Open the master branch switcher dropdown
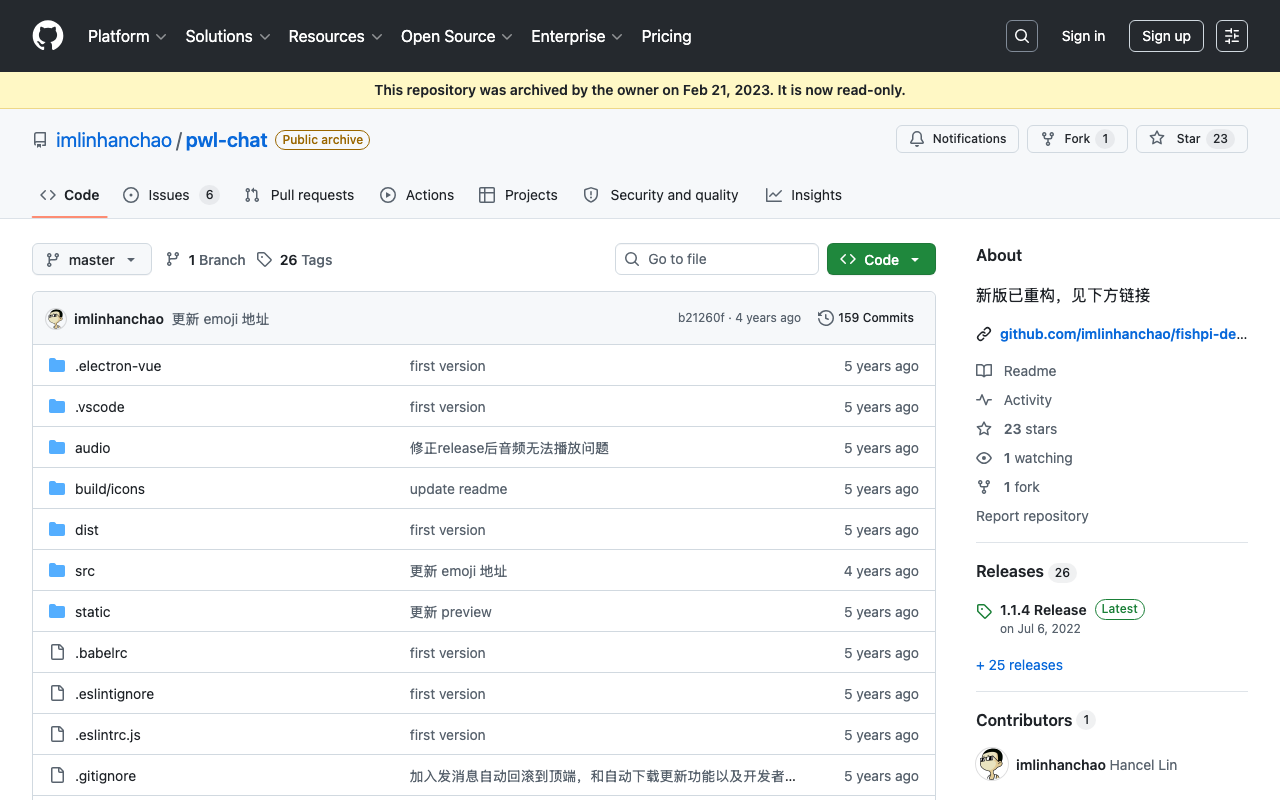The height and width of the screenshot is (800, 1280). [92, 259]
